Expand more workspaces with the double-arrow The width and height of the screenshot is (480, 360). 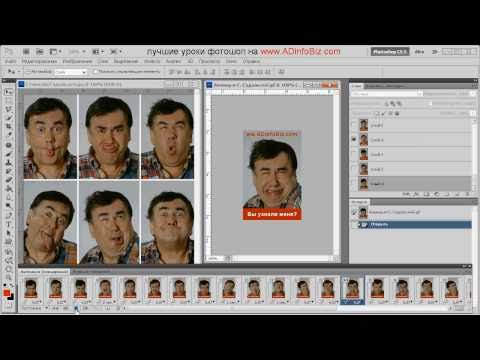coord(434,52)
